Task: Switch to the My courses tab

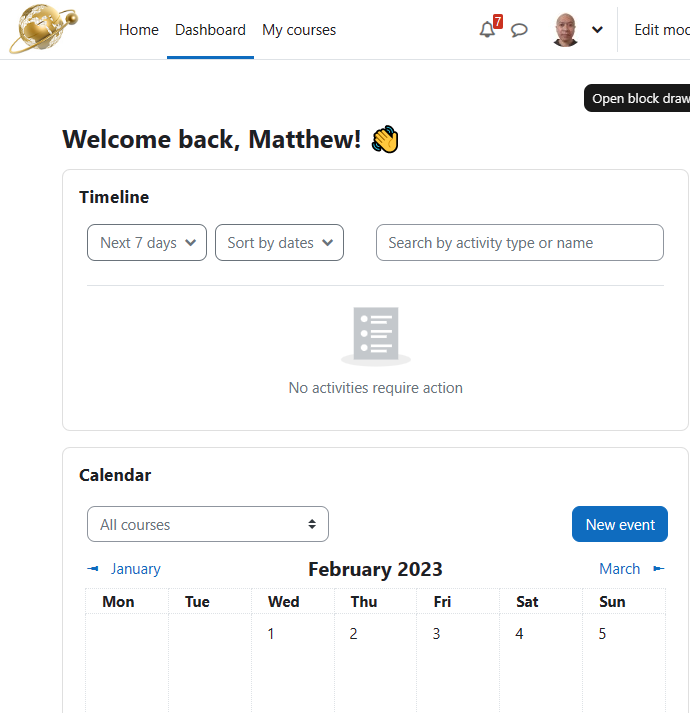Action: tap(299, 30)
